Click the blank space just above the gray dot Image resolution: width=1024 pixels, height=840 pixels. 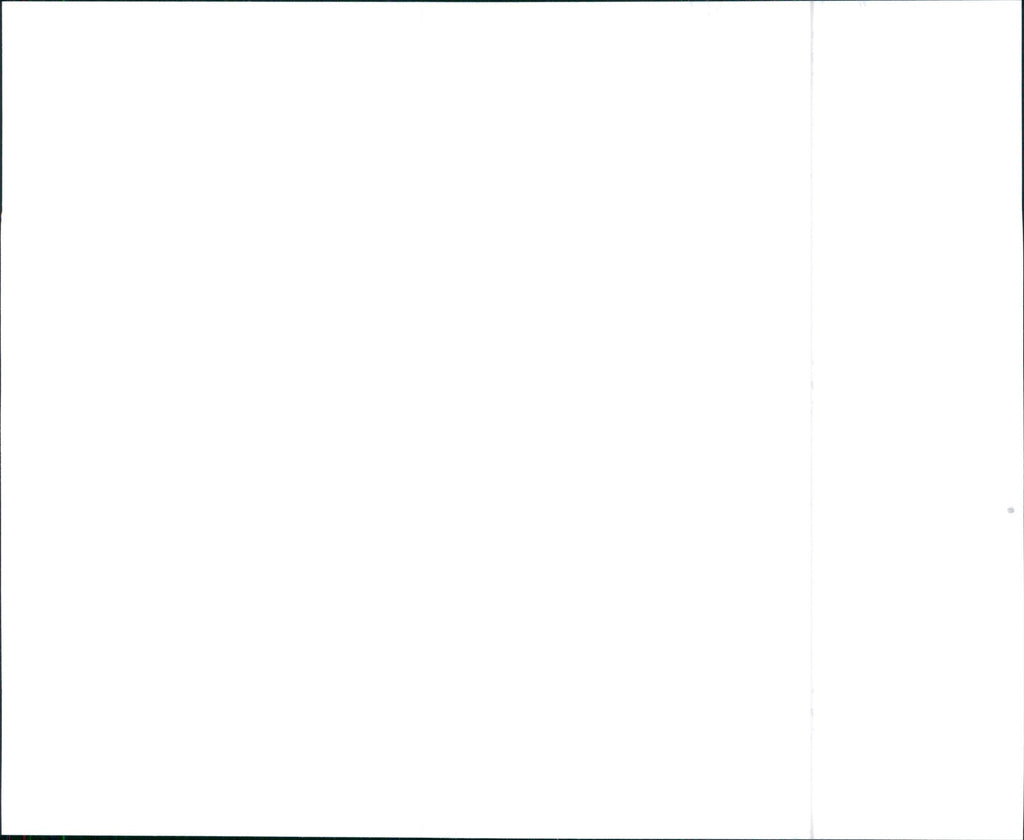coord(1010,495)
